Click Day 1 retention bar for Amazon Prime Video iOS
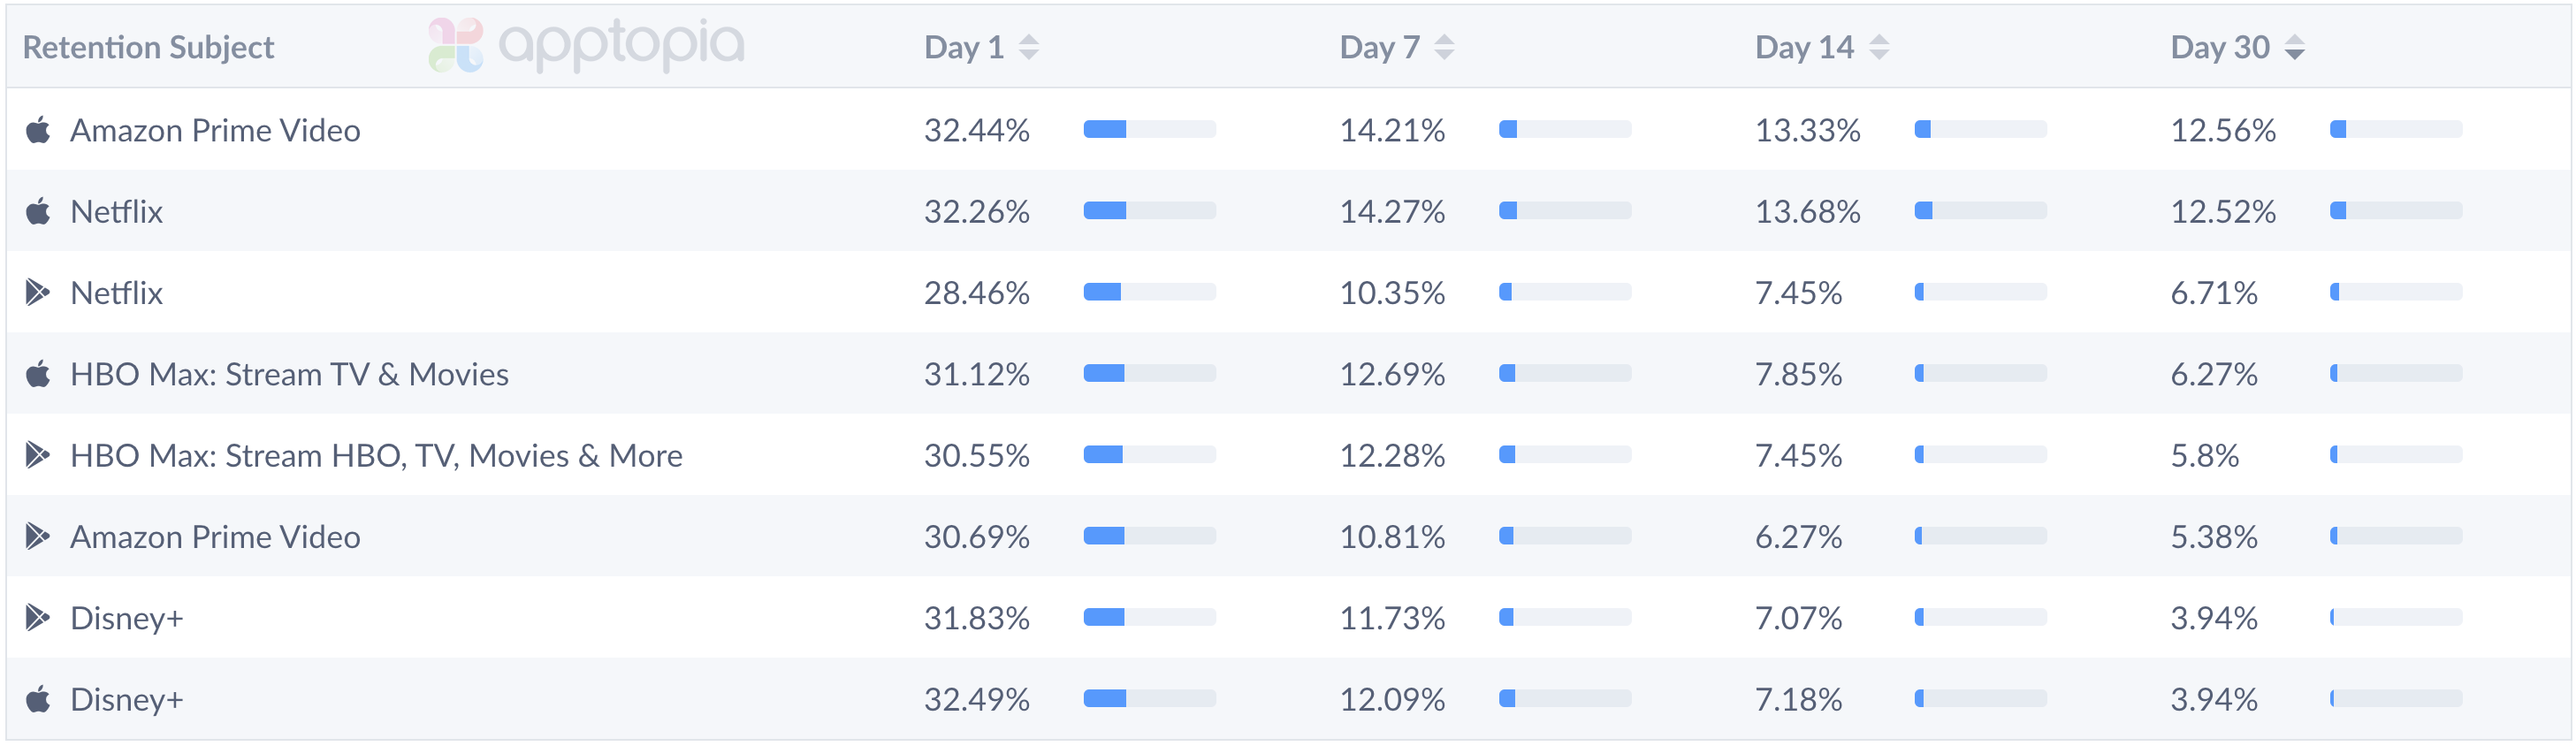The height and width of the screenshot is (746, 2576). 1149,129
